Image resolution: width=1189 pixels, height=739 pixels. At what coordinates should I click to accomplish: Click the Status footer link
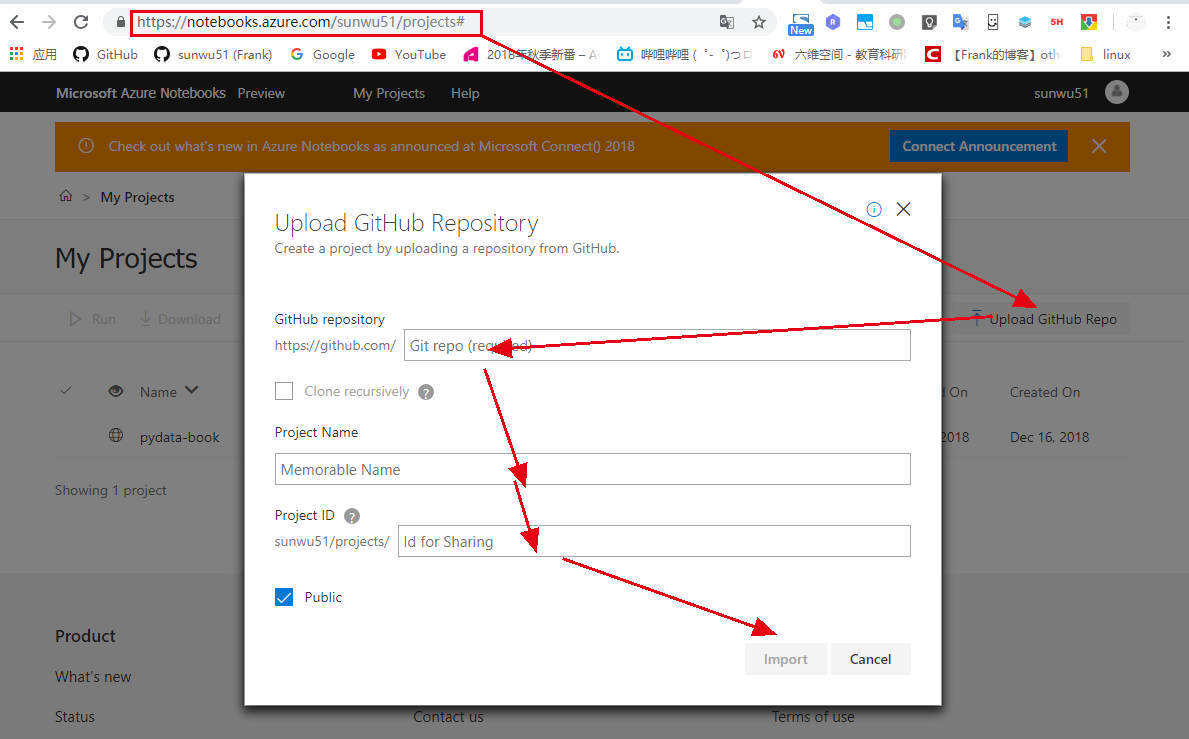(x=74, y=717)
